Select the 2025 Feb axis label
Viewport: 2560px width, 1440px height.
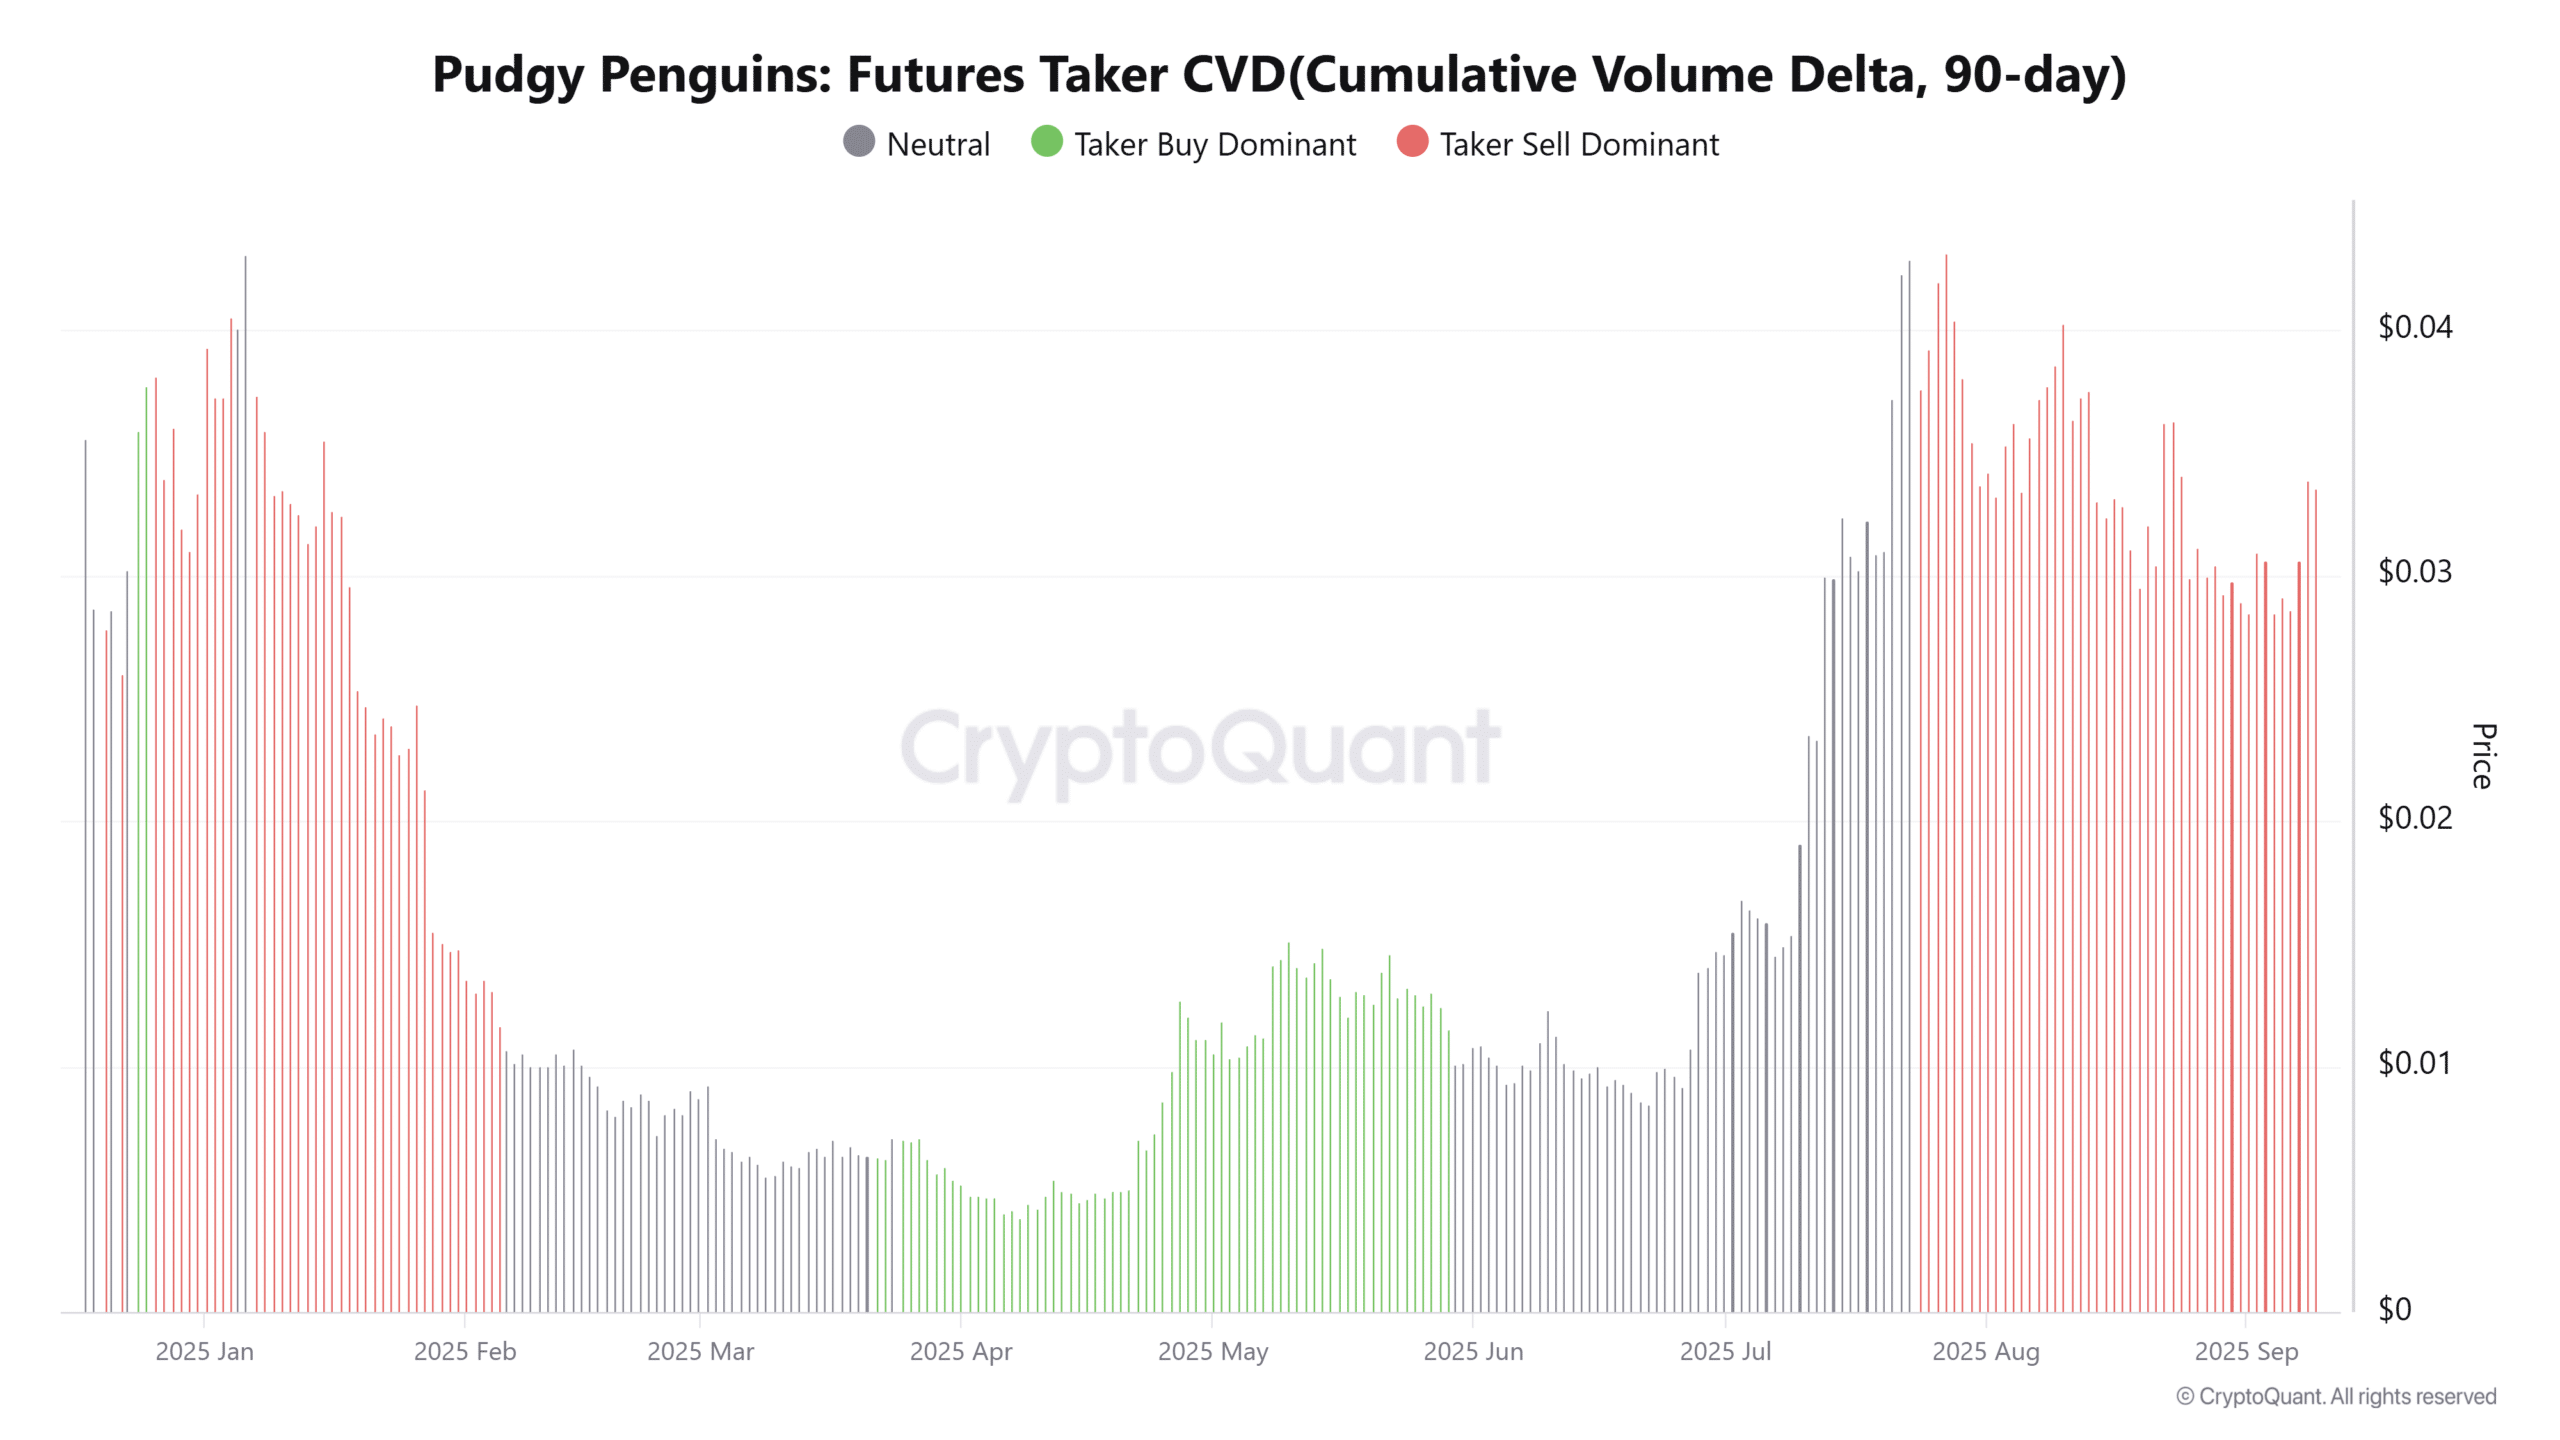(x=465, y=1351)
